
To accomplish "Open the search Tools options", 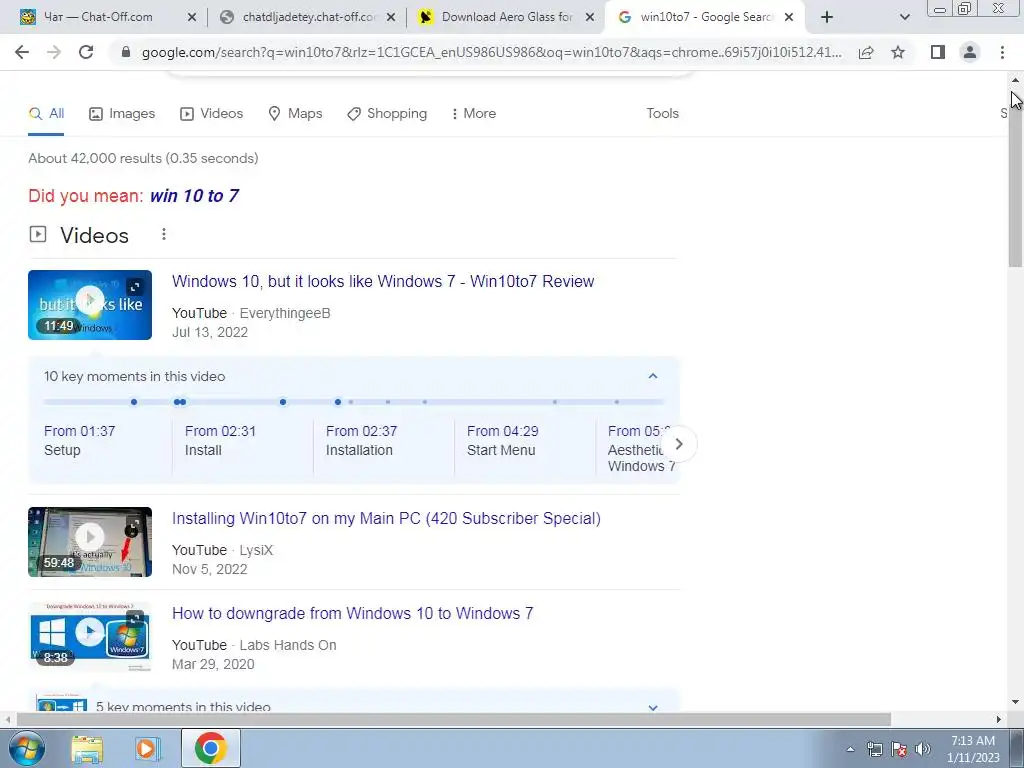I will (662, 114).
